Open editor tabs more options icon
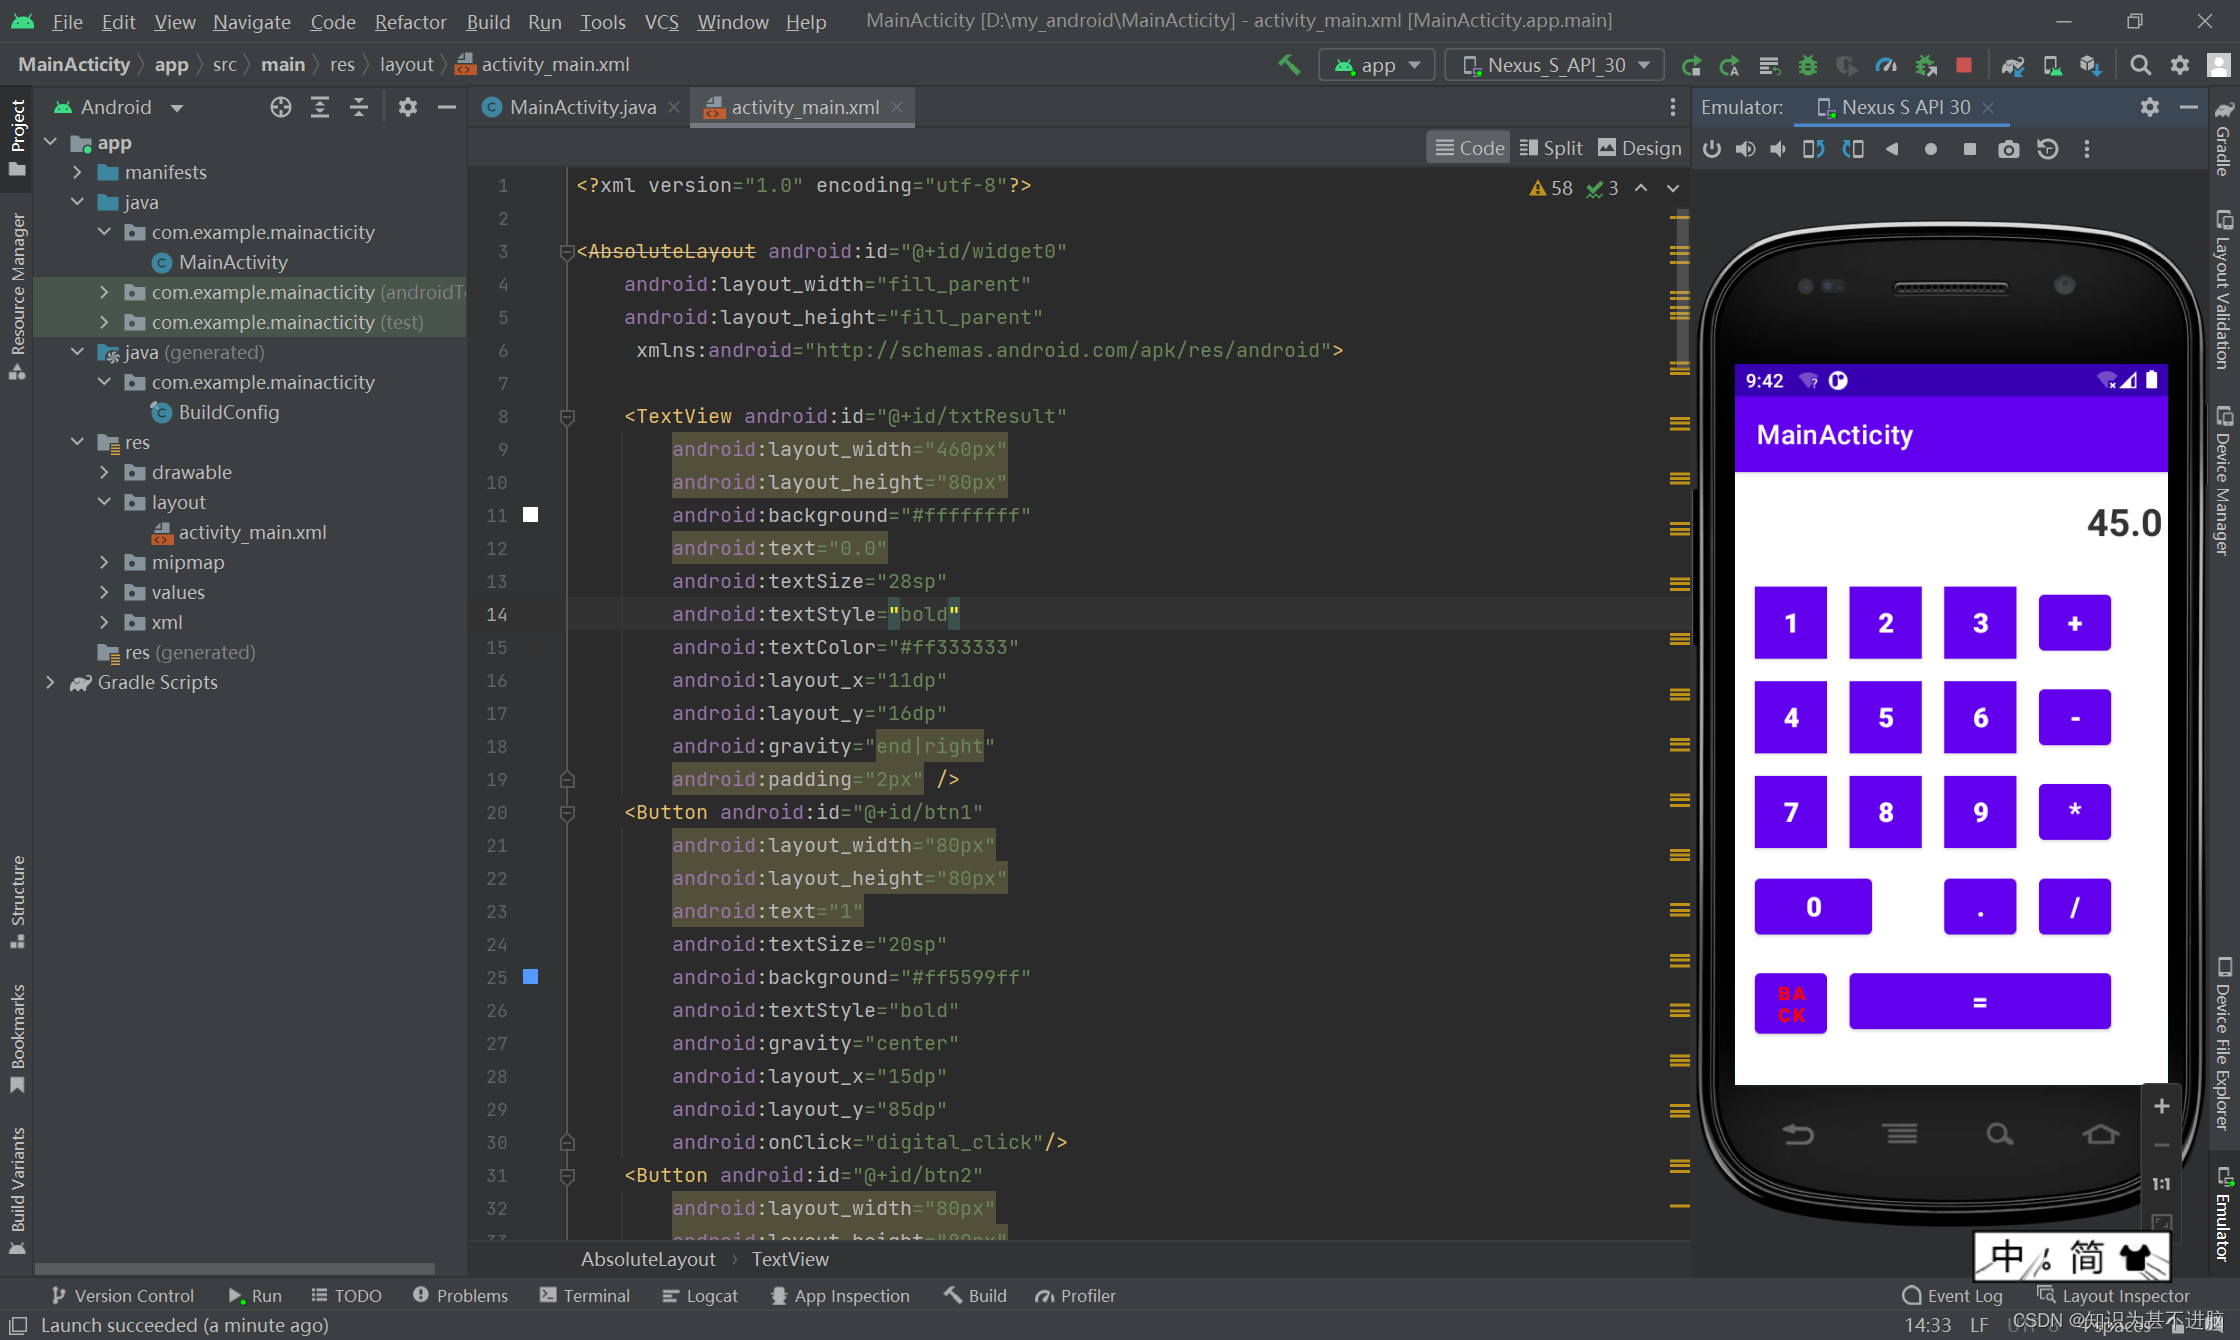Viewport: 2240px width, 1340px height. click(x=1673, y=107)
